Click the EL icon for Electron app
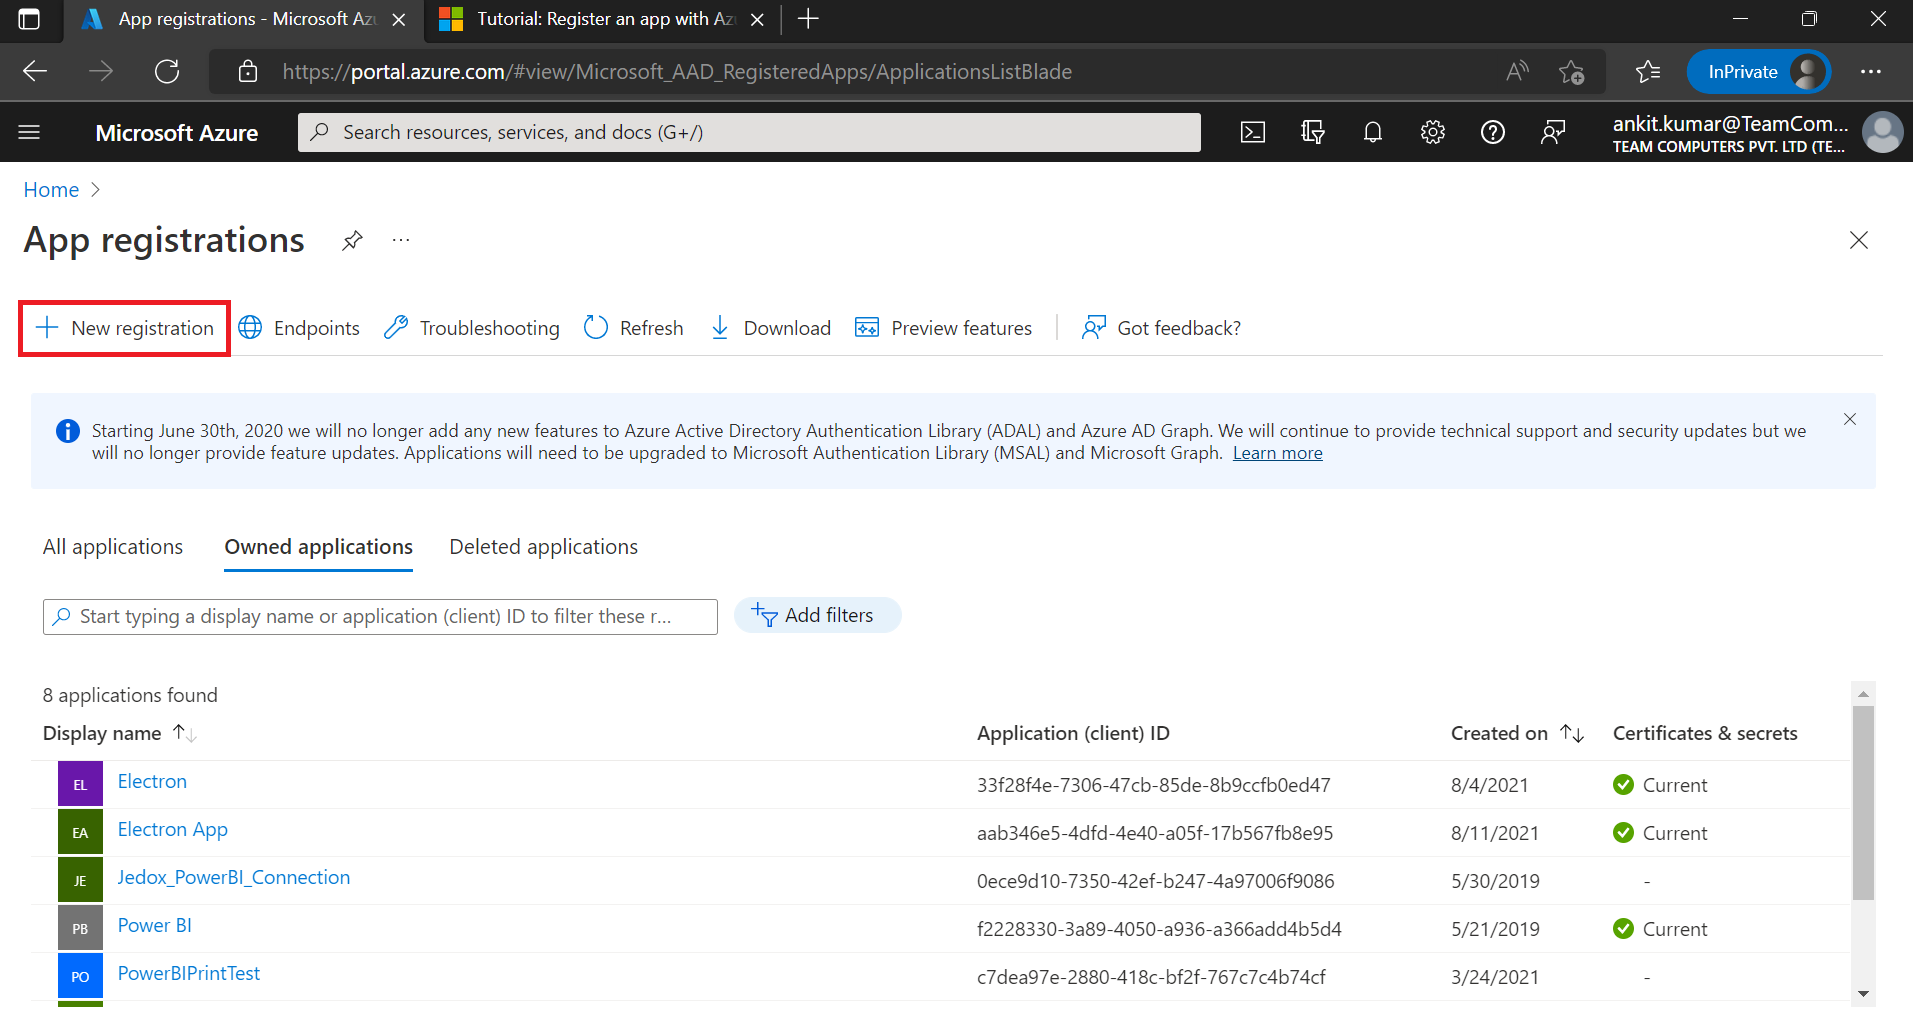The width and height of the screenshot is (1913, 1011). 80,785
